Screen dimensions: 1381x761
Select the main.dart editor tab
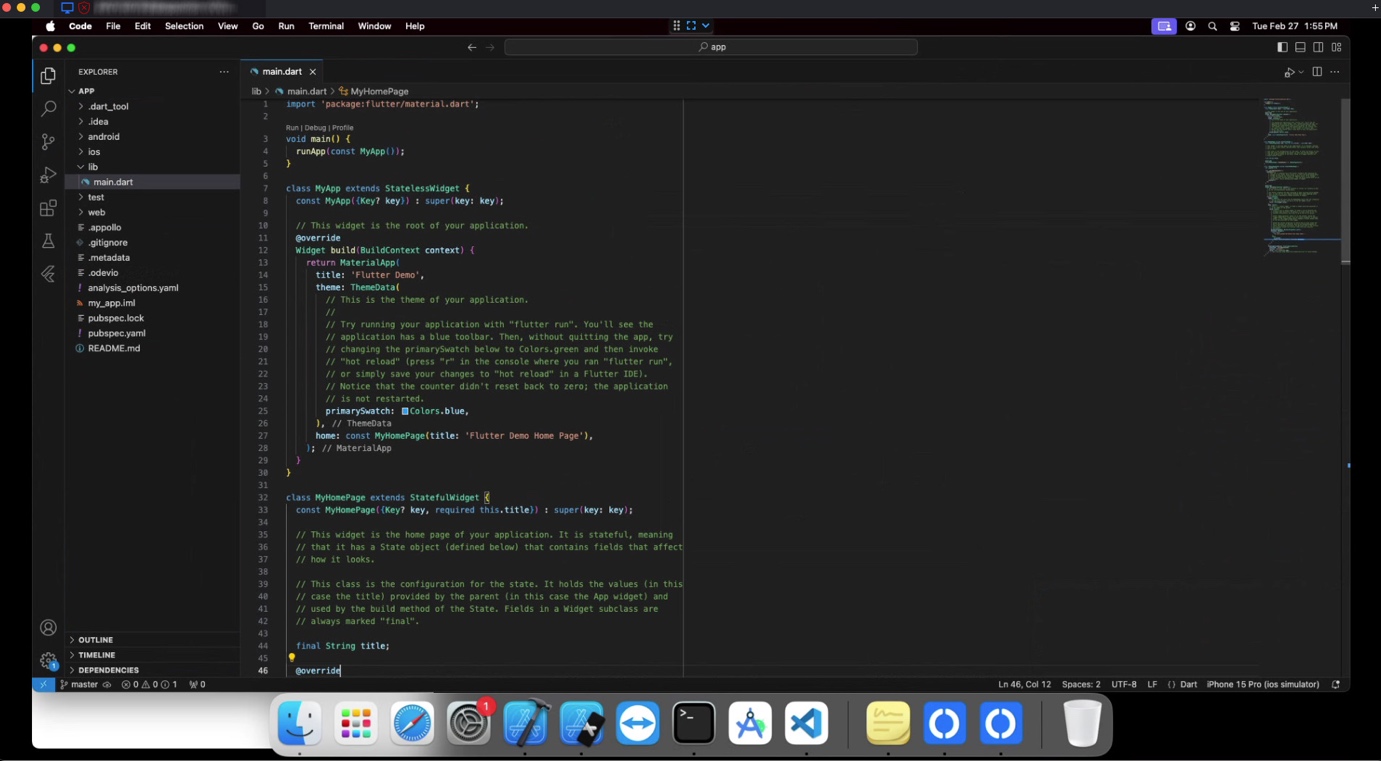click(281, 72)
